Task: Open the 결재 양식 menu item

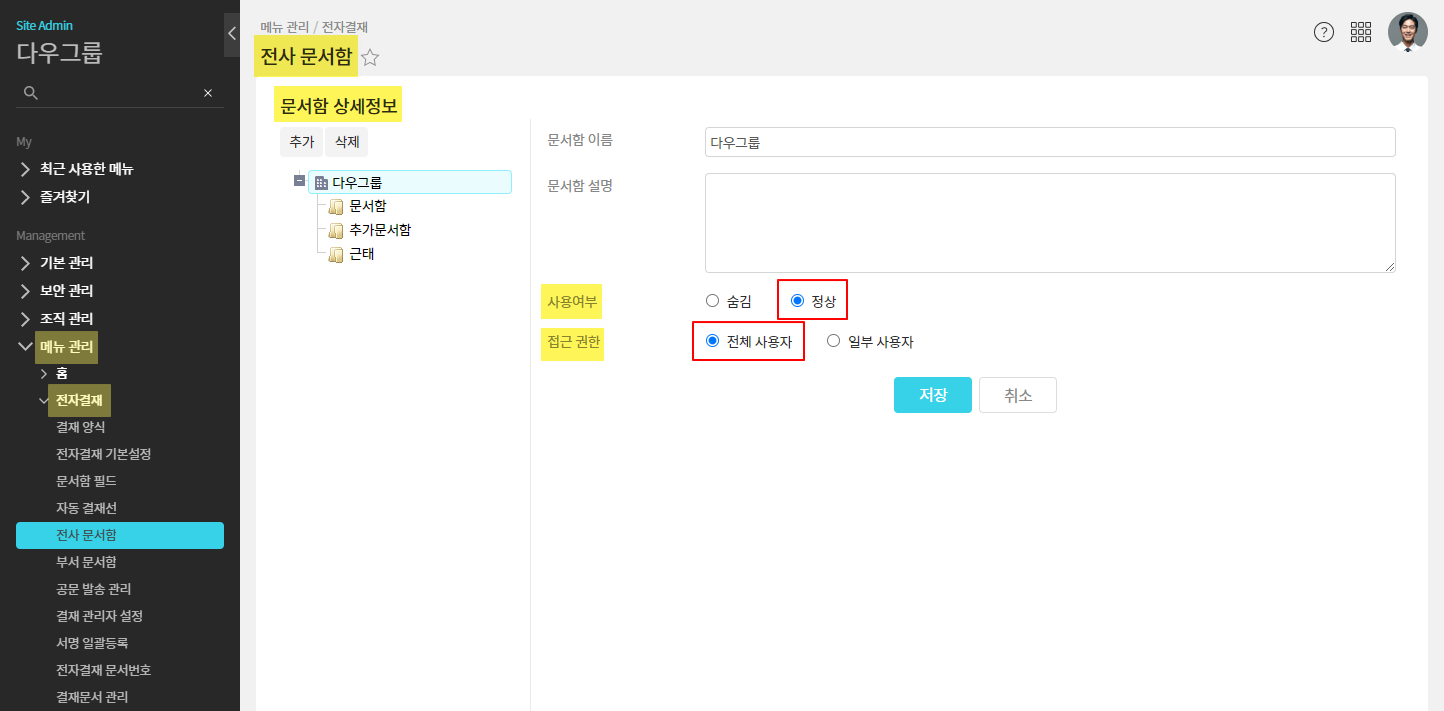Action: pos(81,427)
